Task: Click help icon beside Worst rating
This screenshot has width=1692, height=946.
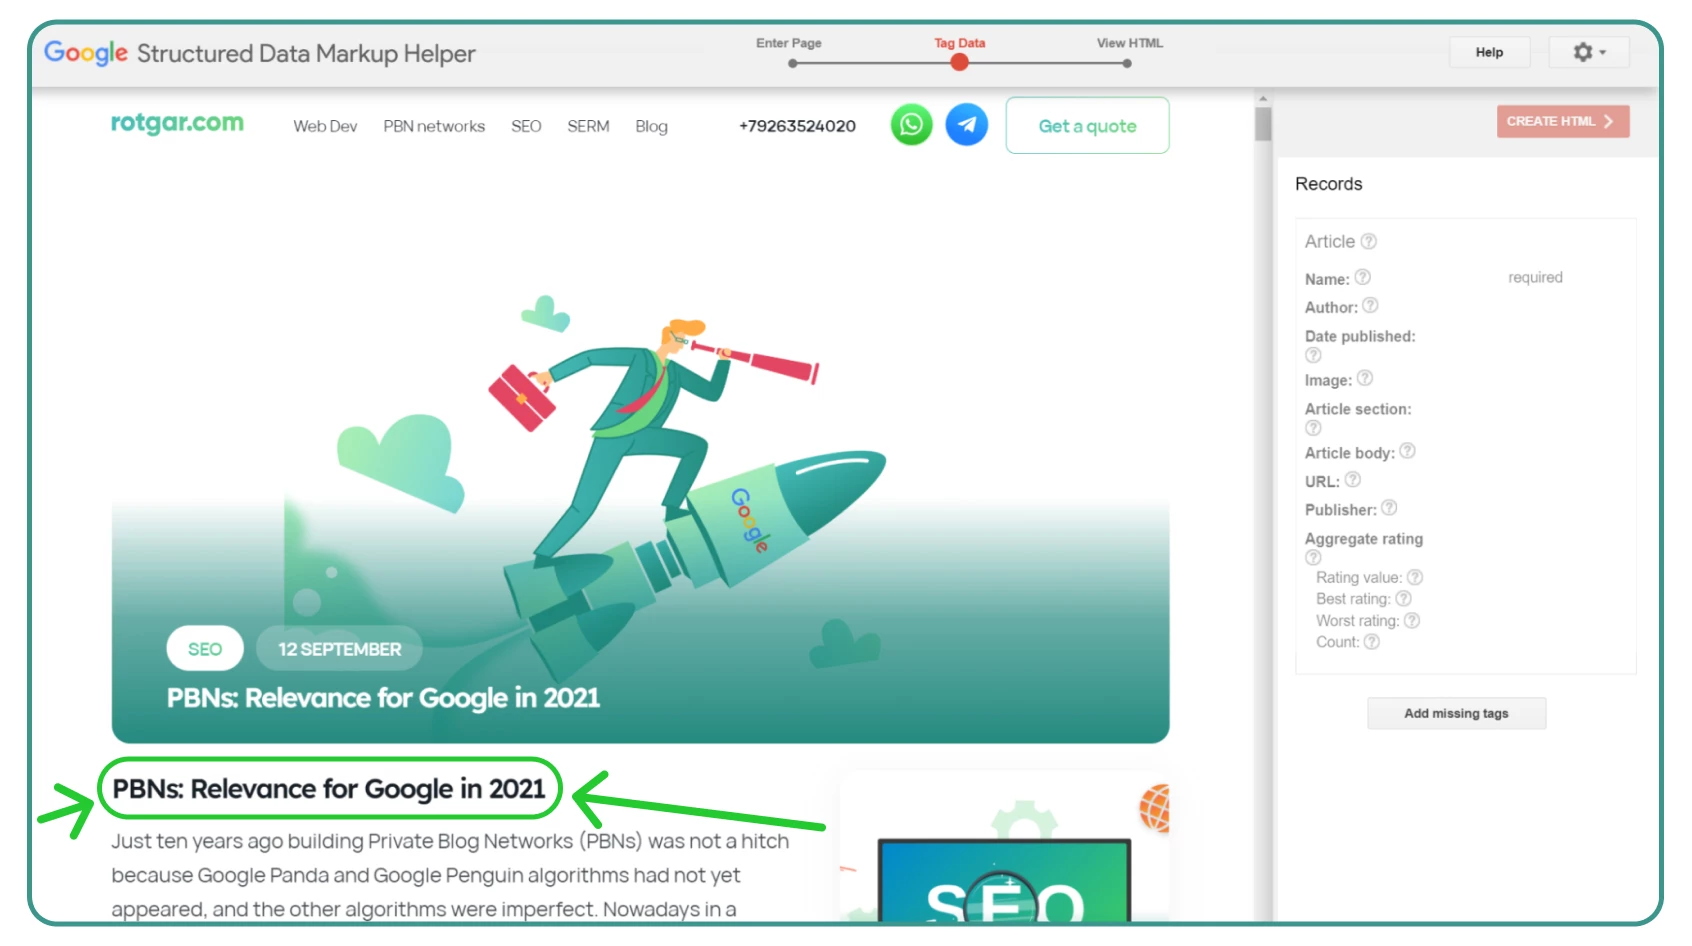Action: click(1412, 620)
